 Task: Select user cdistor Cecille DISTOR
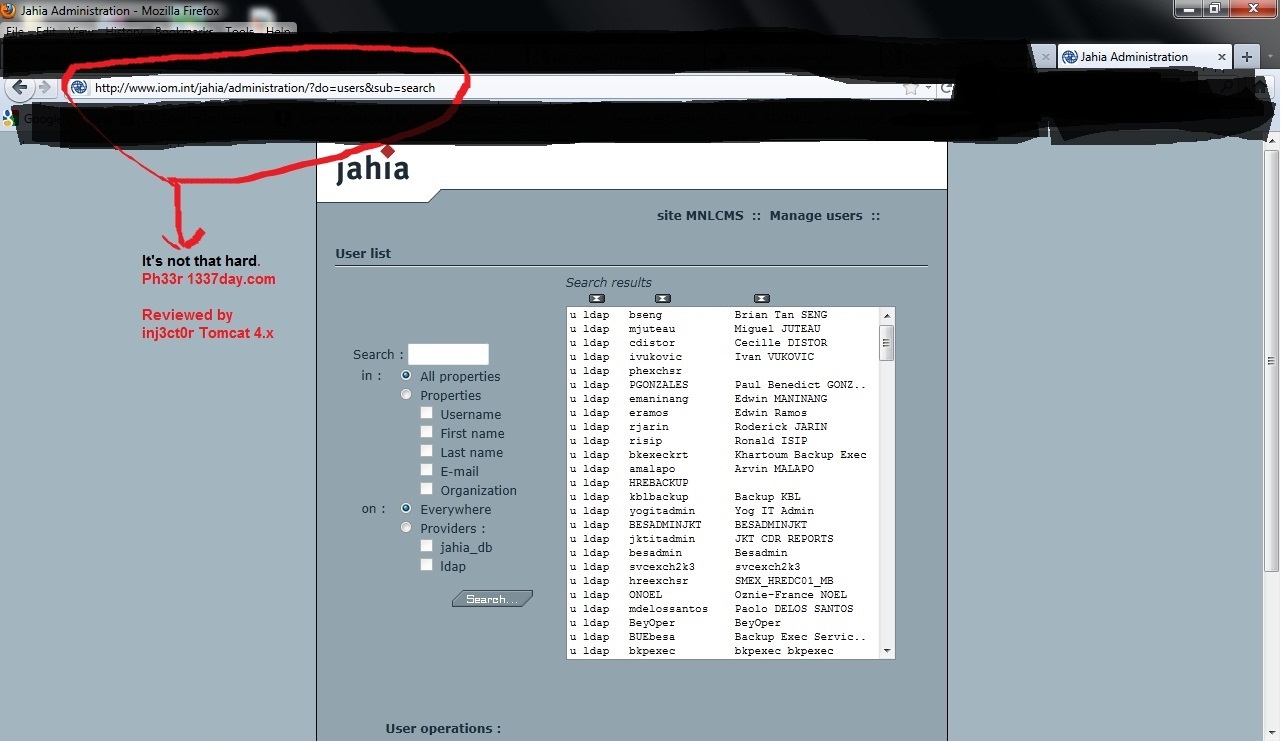click(722, 343)
